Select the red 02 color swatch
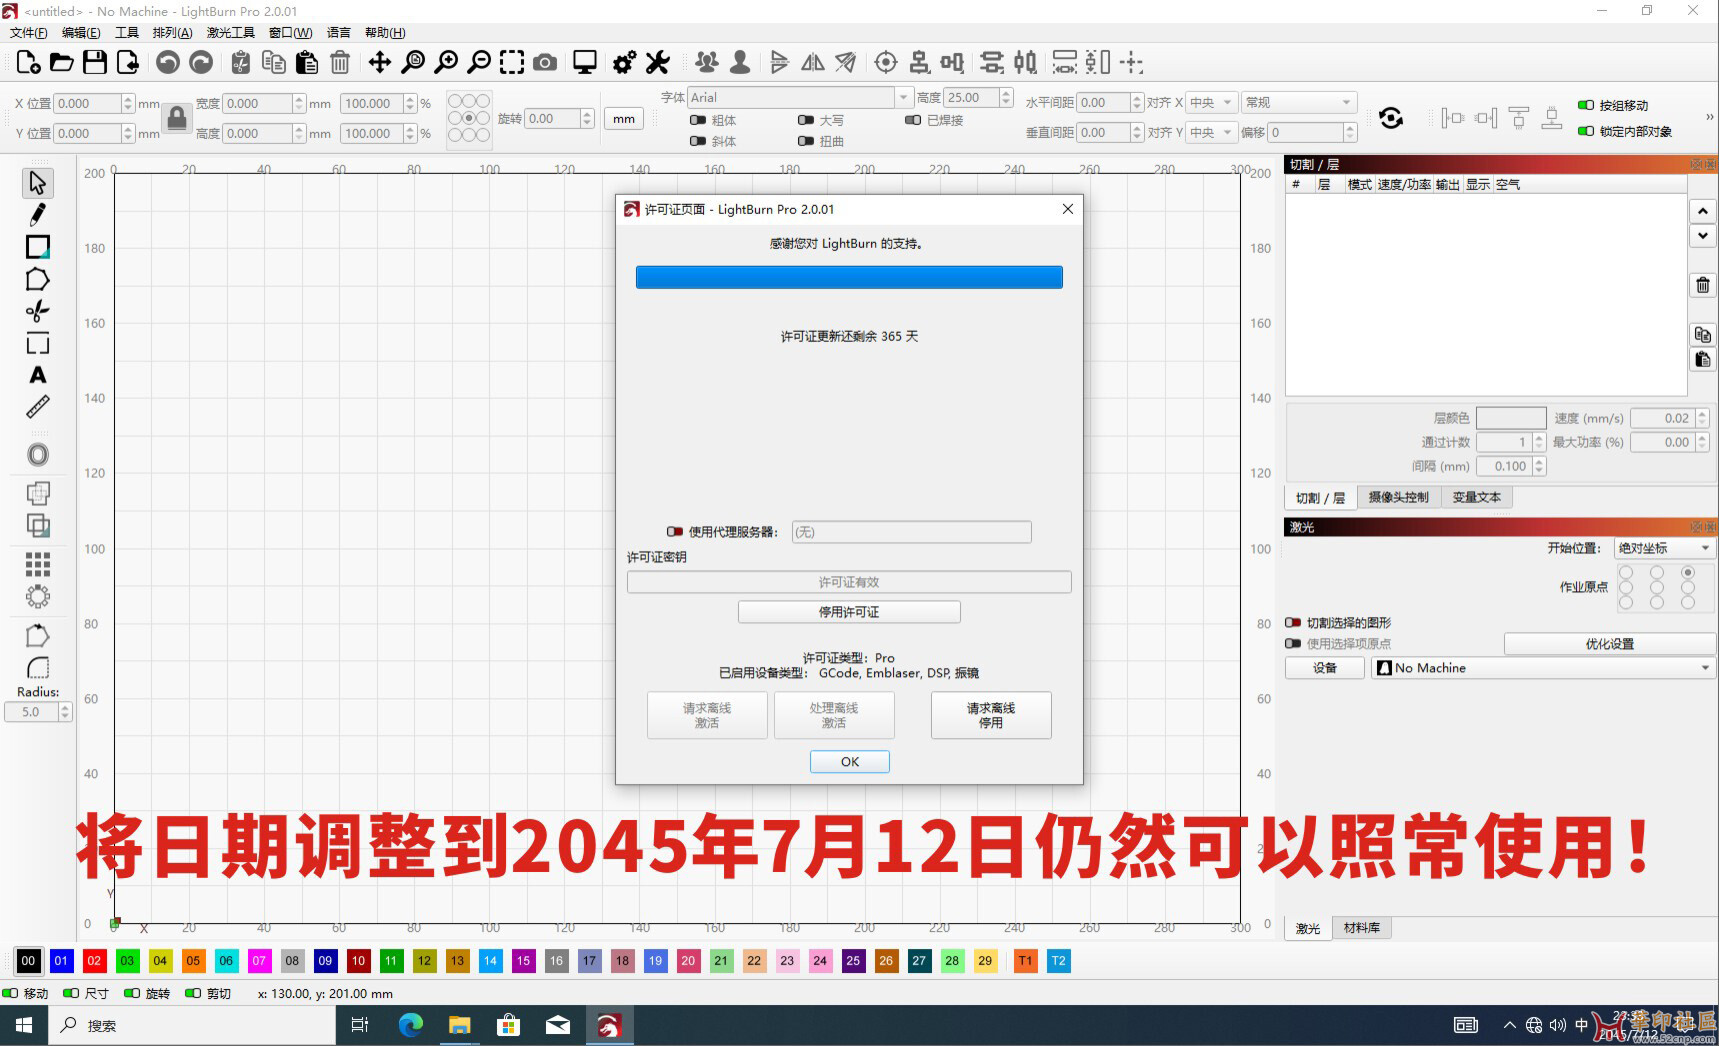The height and width of the screenshot is (1046, 1719). coord(94,961)
